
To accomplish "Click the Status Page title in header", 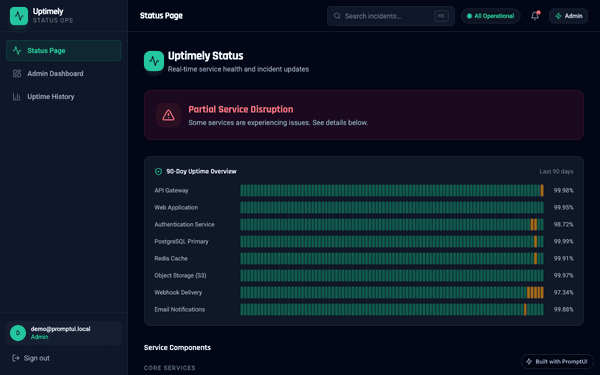I will click(161, 16).
